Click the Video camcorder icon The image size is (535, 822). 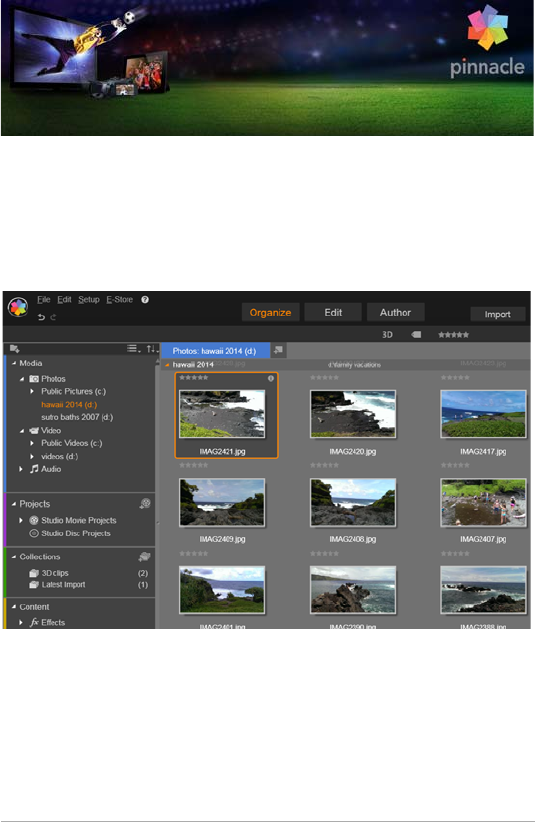(x=34, y=430)
